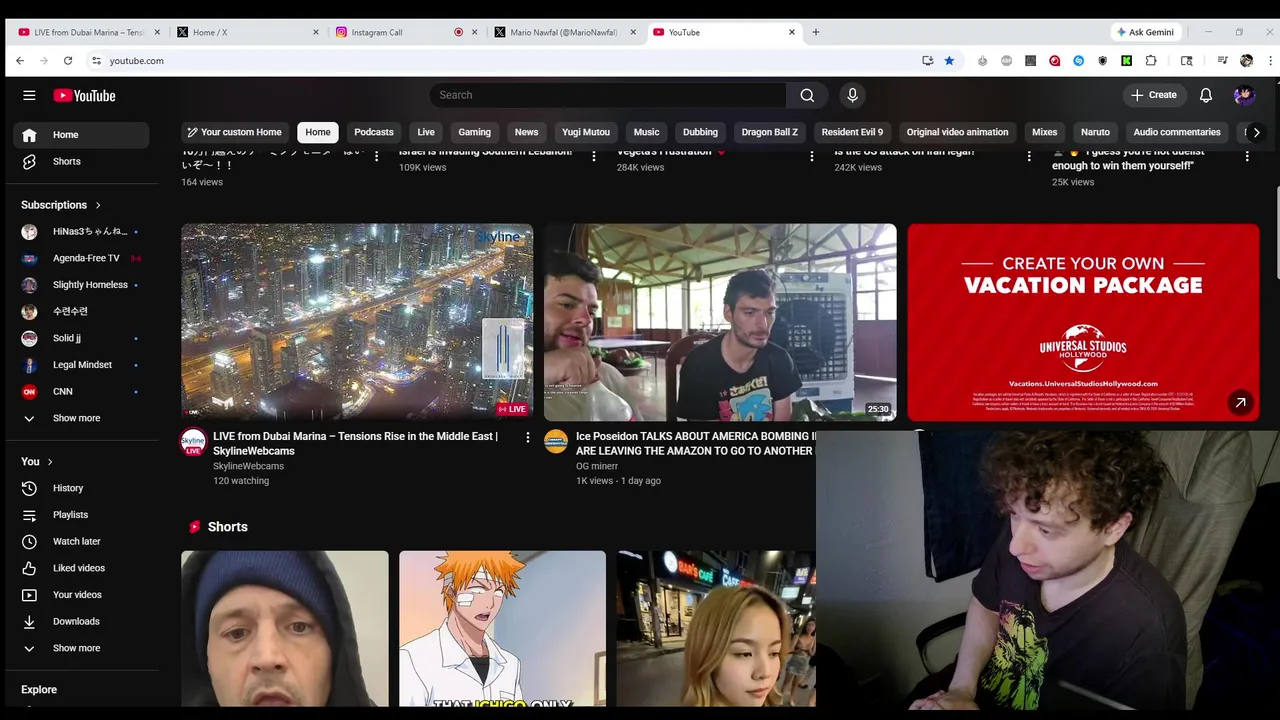Expand the You section chevron
Viewport: 1280px width, 720px height.
50,462
